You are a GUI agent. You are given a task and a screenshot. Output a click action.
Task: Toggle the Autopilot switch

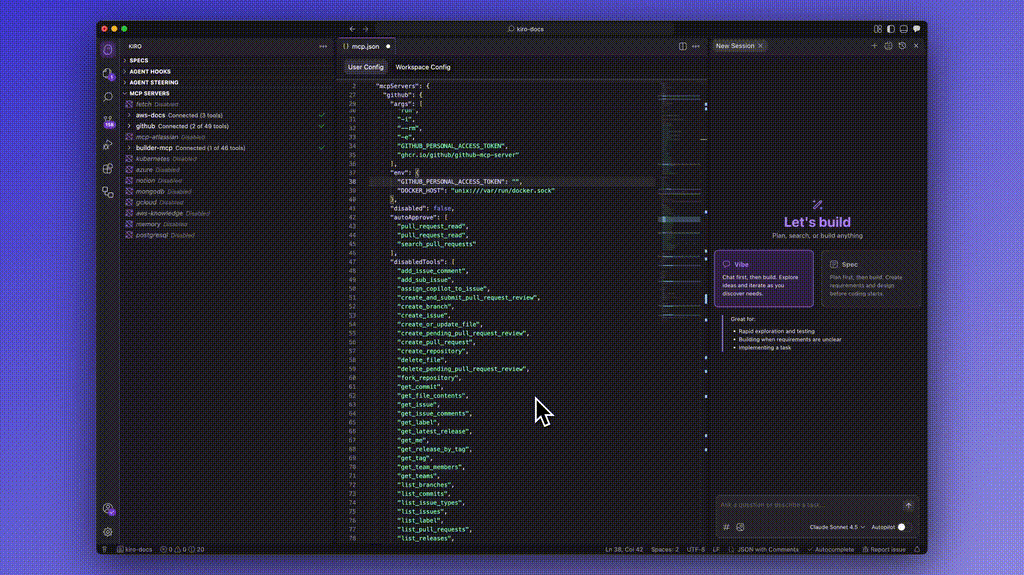pos(903,527)
